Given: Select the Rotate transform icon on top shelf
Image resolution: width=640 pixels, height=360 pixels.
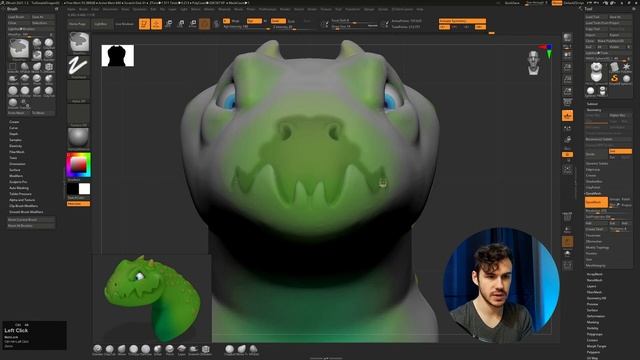Looking at the screenshot, I should (193, 24).
